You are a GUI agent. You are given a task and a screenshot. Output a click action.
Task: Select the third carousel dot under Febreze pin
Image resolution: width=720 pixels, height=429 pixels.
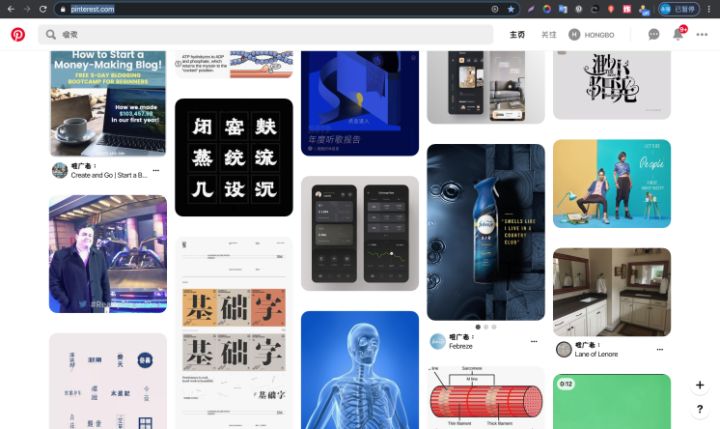coord(494,327)
